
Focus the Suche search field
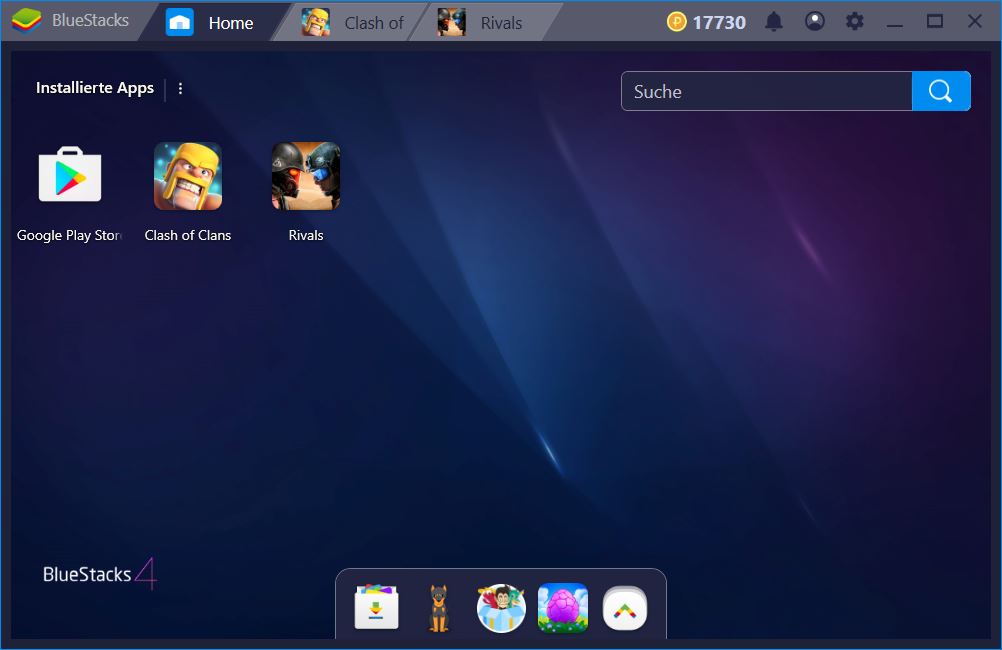pyautogui.click(x=766, y=91)
